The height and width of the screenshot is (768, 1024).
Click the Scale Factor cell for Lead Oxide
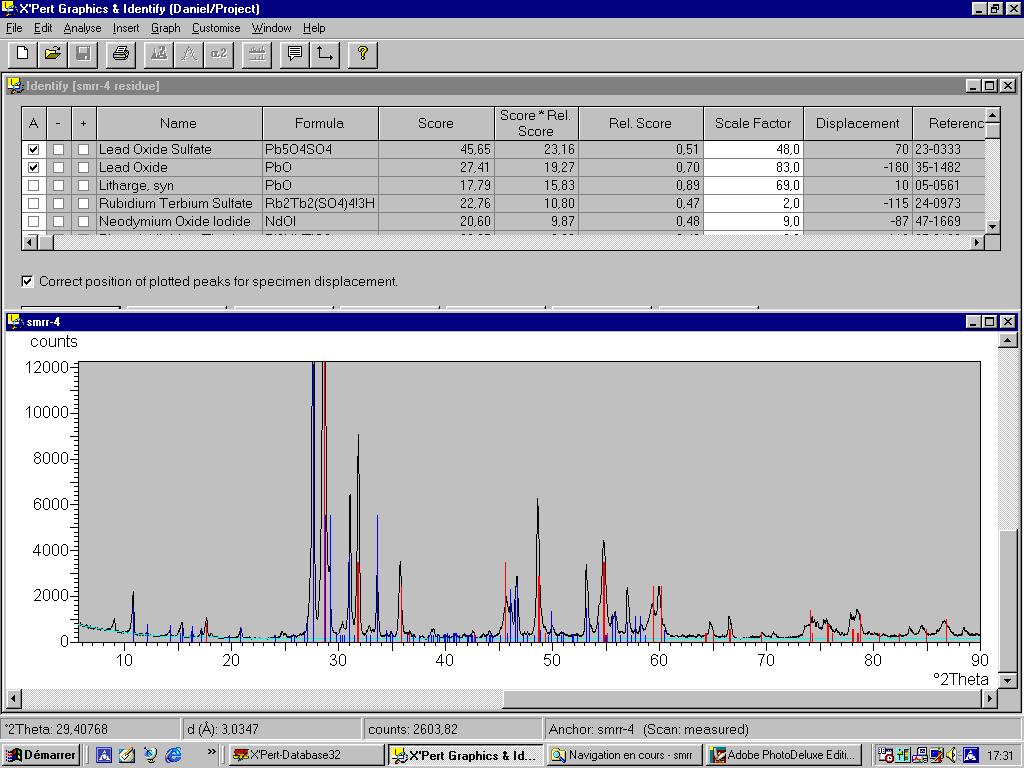point(753,168)
